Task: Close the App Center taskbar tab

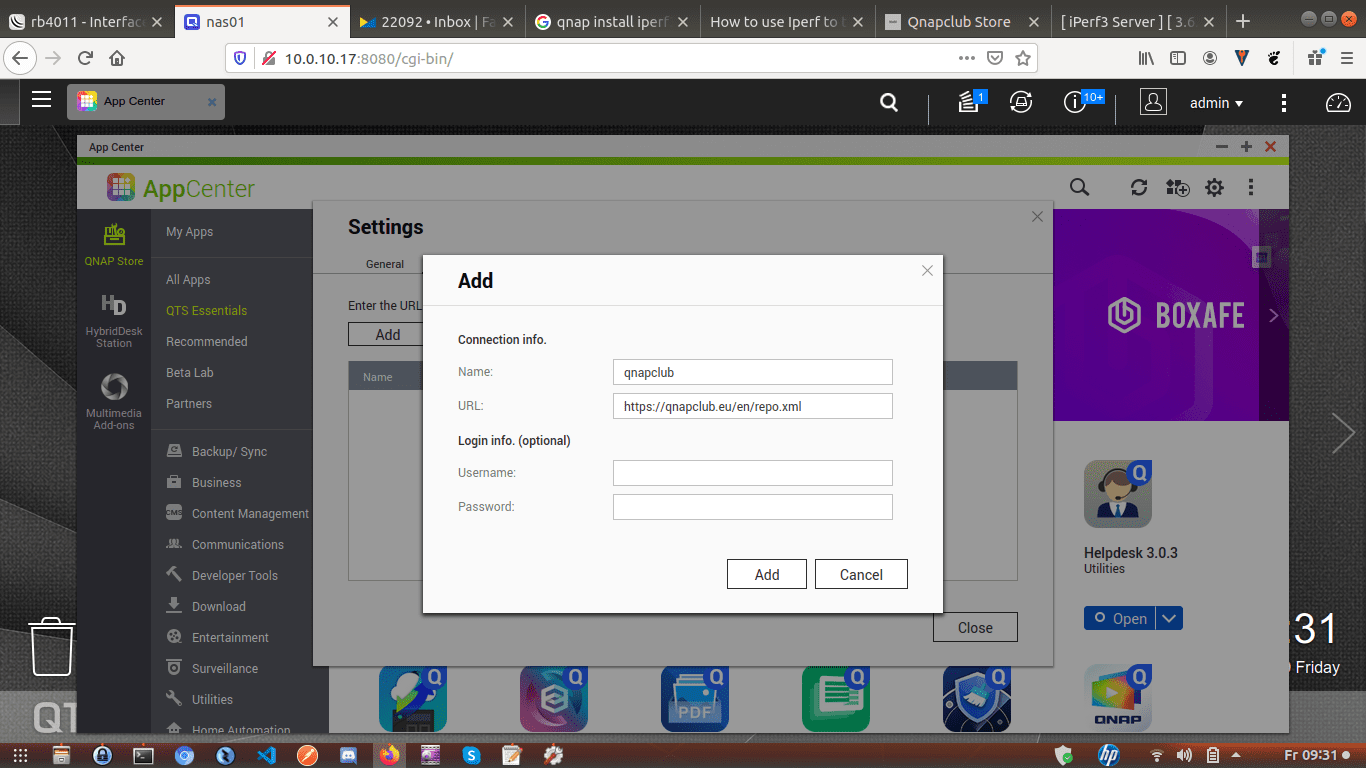Action: click(x=212, y=102)
